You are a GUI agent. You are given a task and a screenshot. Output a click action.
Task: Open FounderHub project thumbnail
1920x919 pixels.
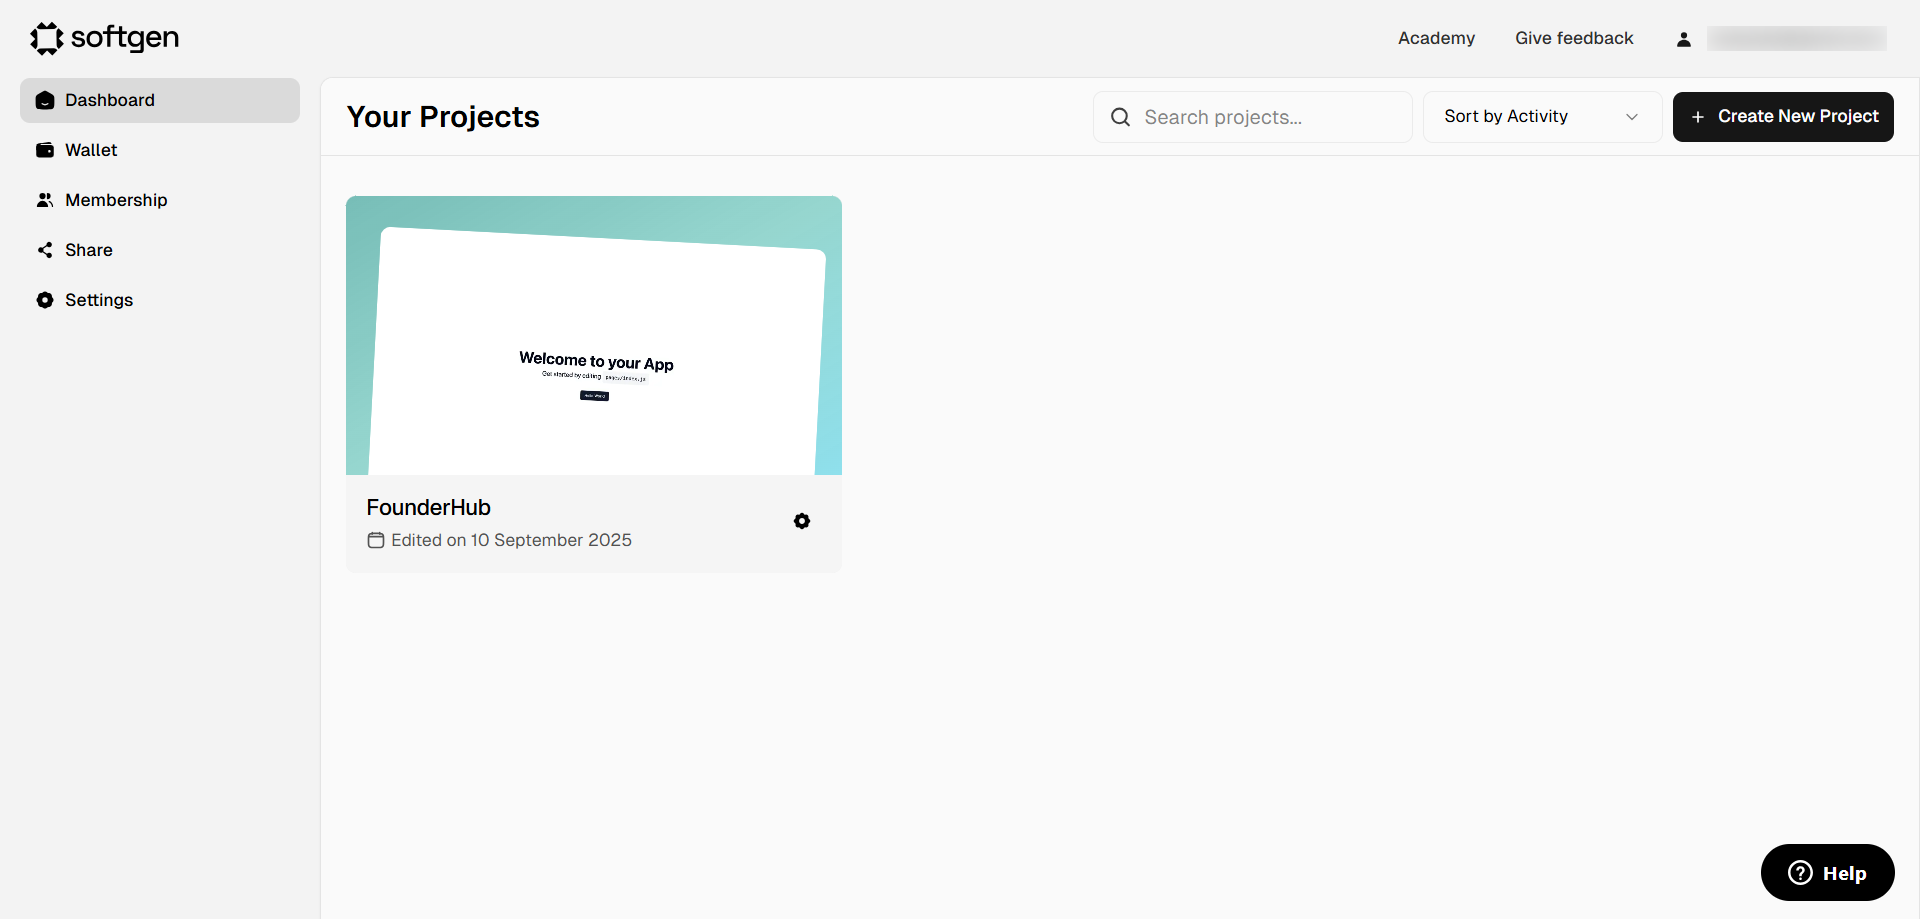coord(594,335)
